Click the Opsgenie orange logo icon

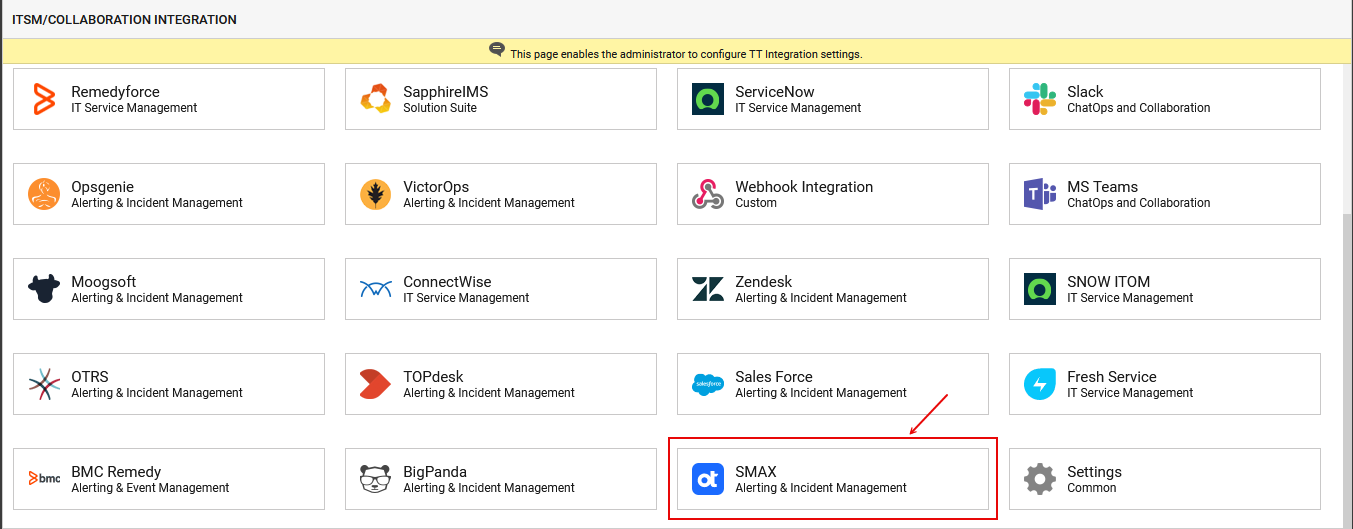point(44,194)
